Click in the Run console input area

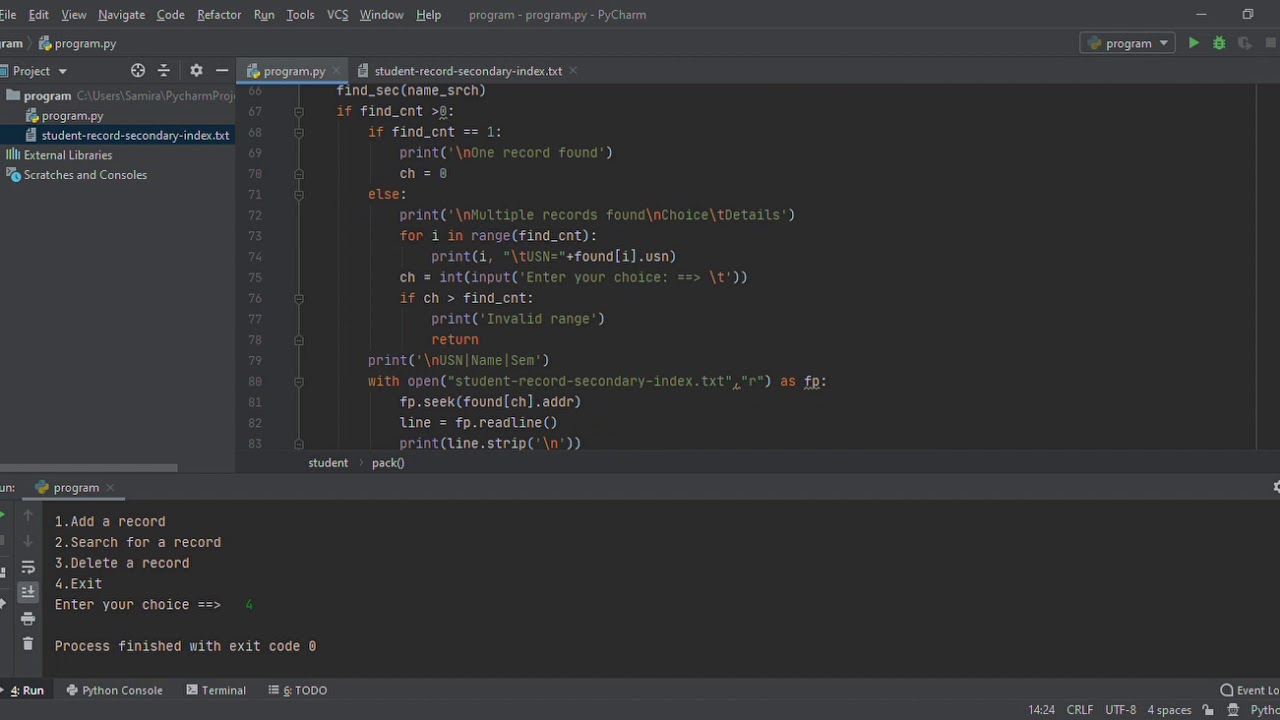[249, 605]
